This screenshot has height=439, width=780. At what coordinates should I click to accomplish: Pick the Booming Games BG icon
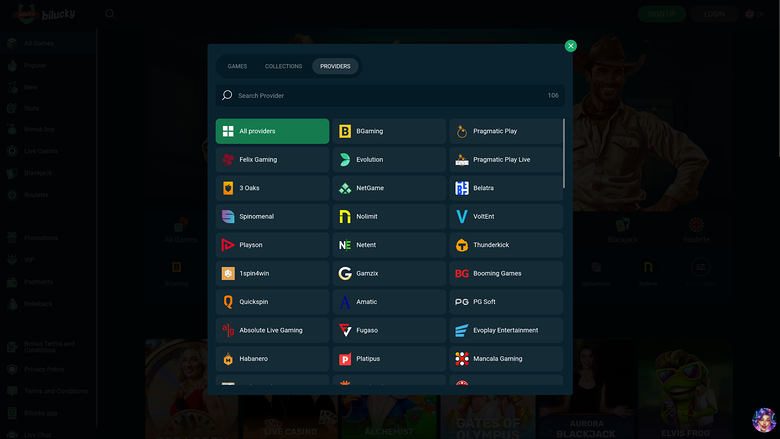coord(462,273)
